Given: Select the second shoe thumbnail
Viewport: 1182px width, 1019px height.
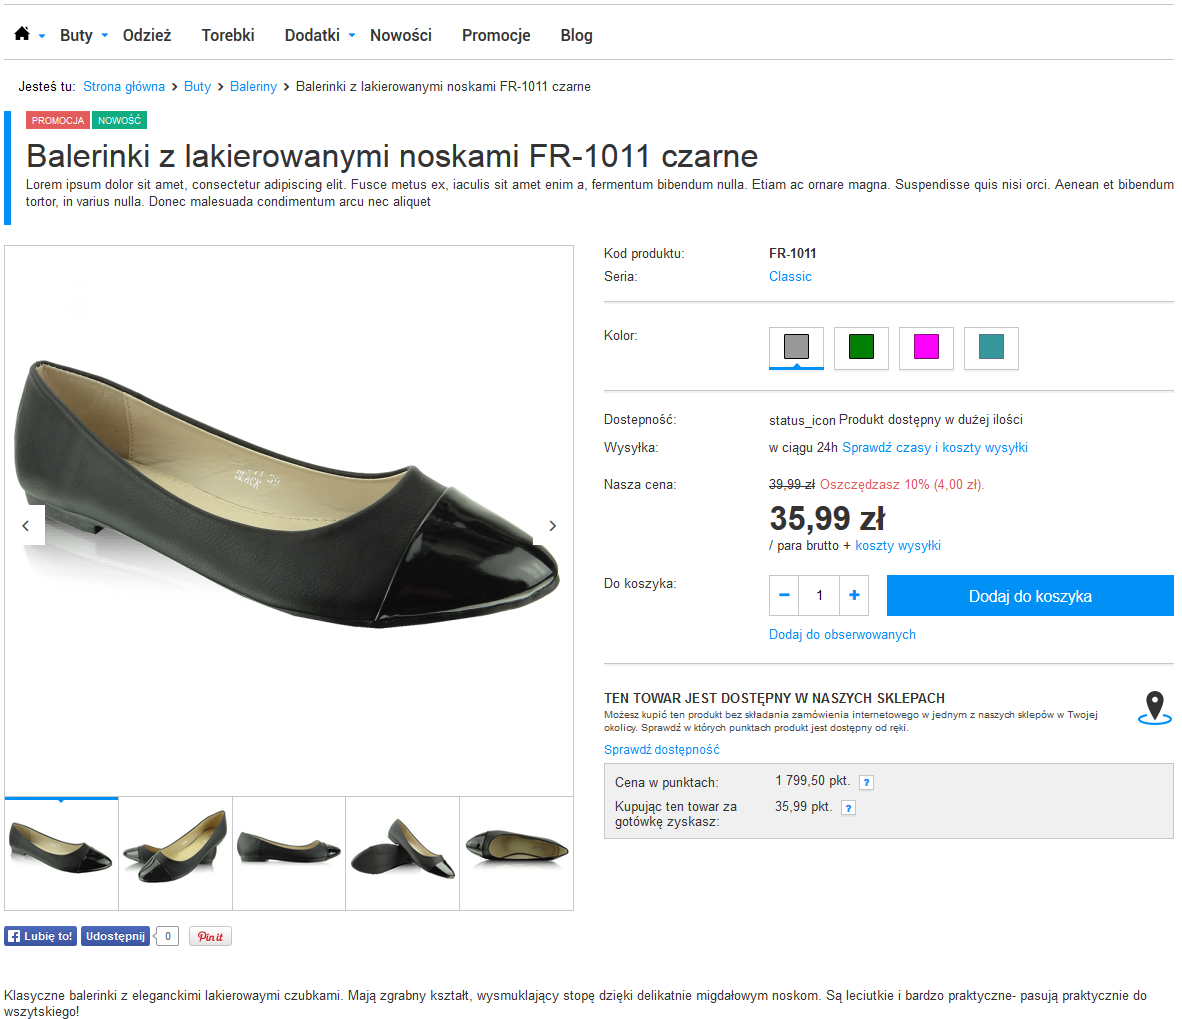Looking at the screenshot, I should pos(176,853).
